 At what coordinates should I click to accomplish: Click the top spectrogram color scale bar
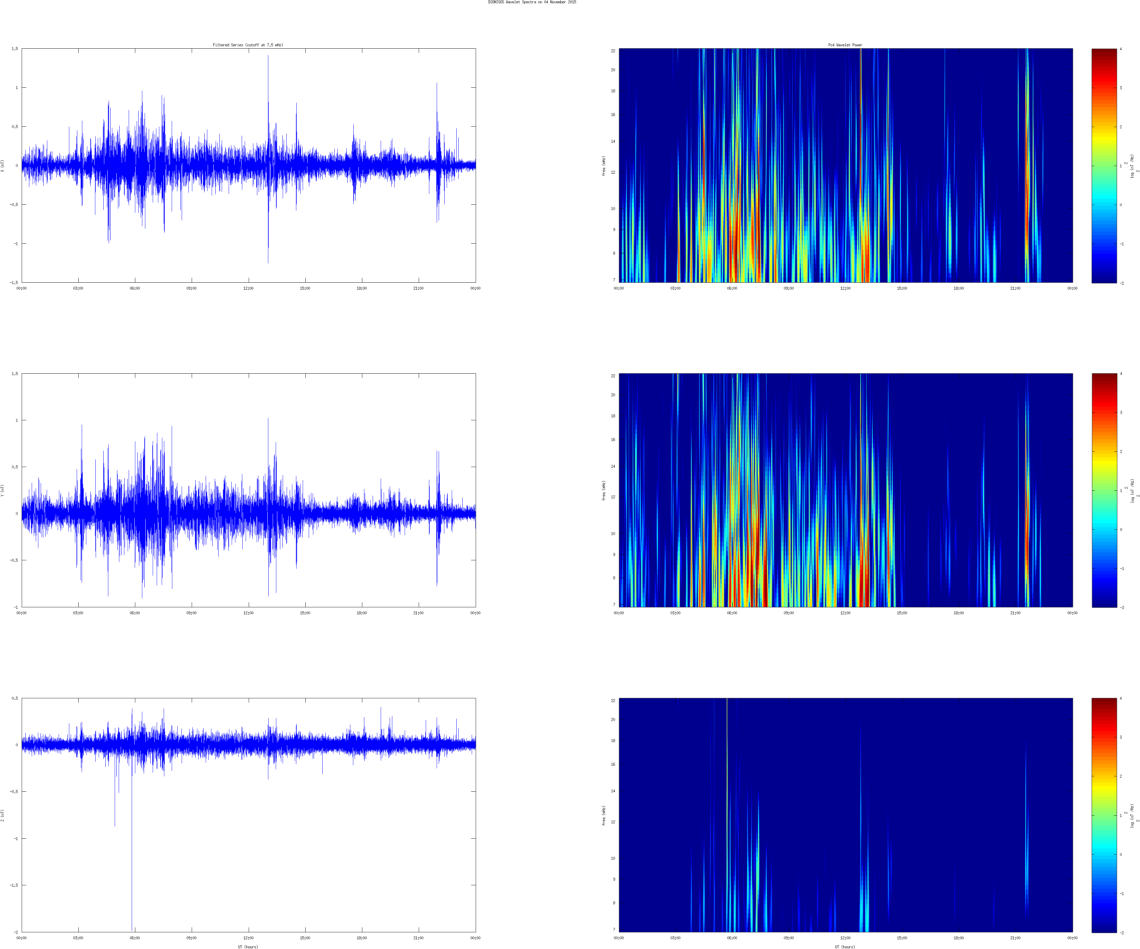pyautogui.click(x=1104, y=165)
